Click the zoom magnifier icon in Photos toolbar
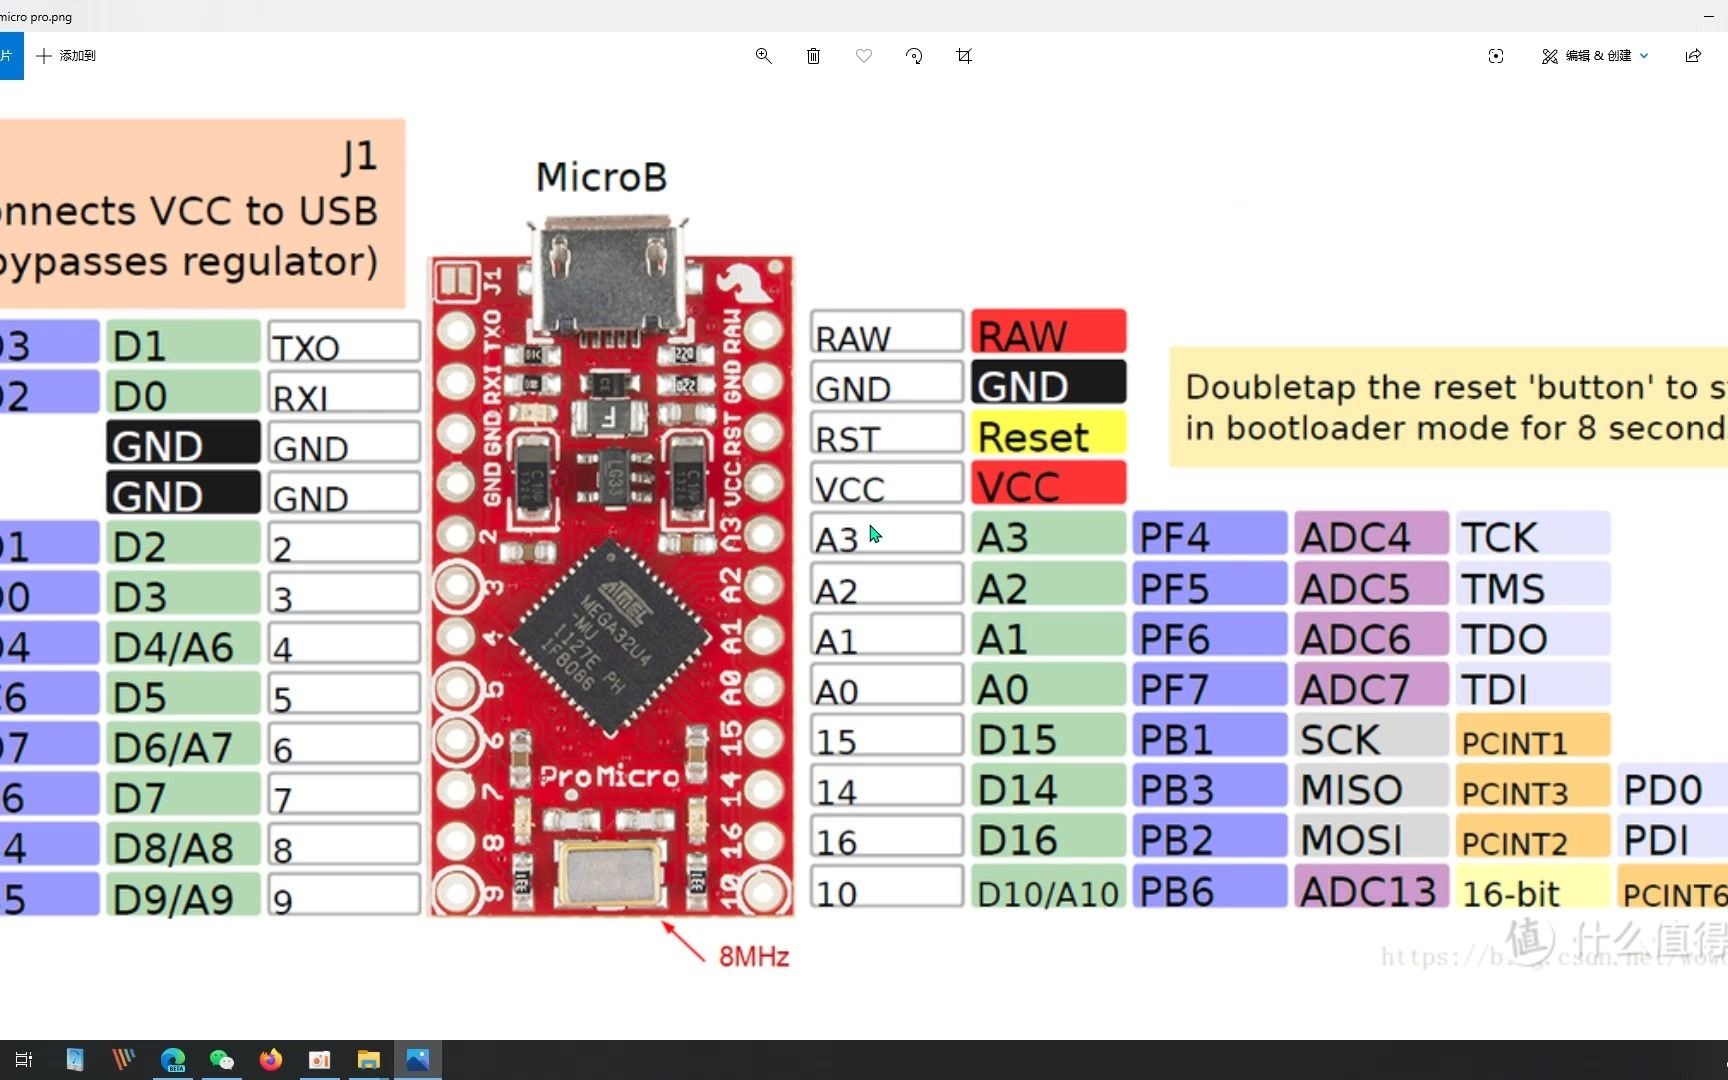The image size is (1728, 1080). click(x=763, y=56)
